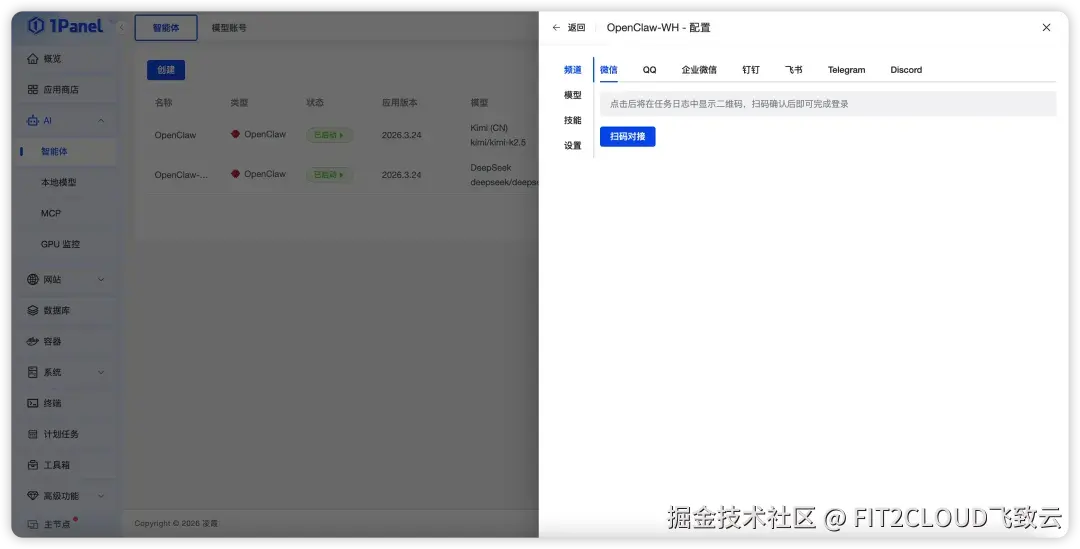Viewport: 1080px width, 549px height.
Task: Click the 网站 globe icon
Action: click(x=32, y=280)
